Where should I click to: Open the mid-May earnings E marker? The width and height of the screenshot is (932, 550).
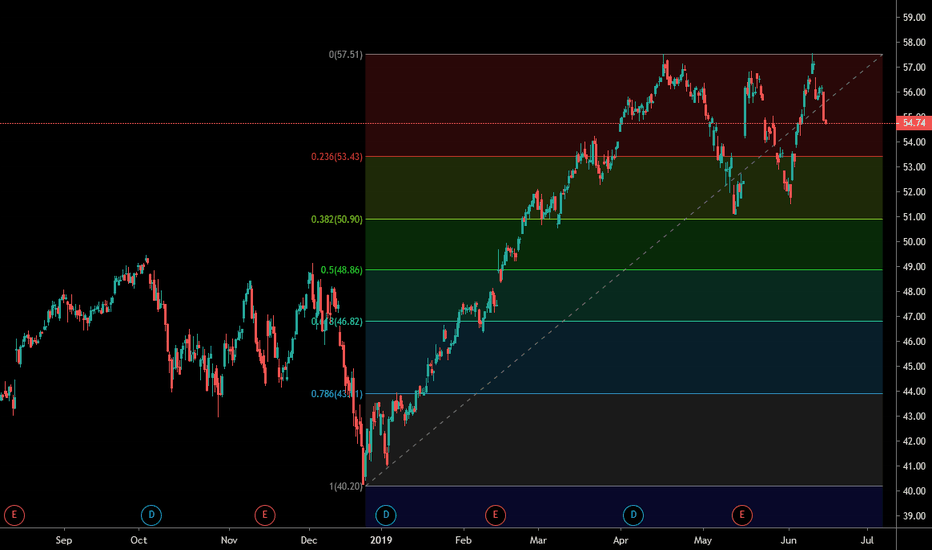point(742,515)
